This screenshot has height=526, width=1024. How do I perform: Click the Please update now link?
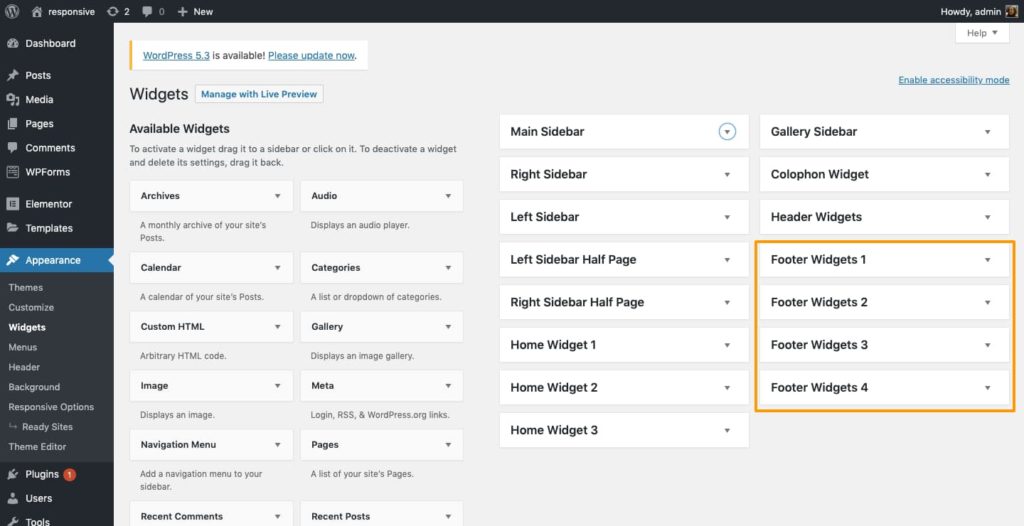tap(311, 56)
